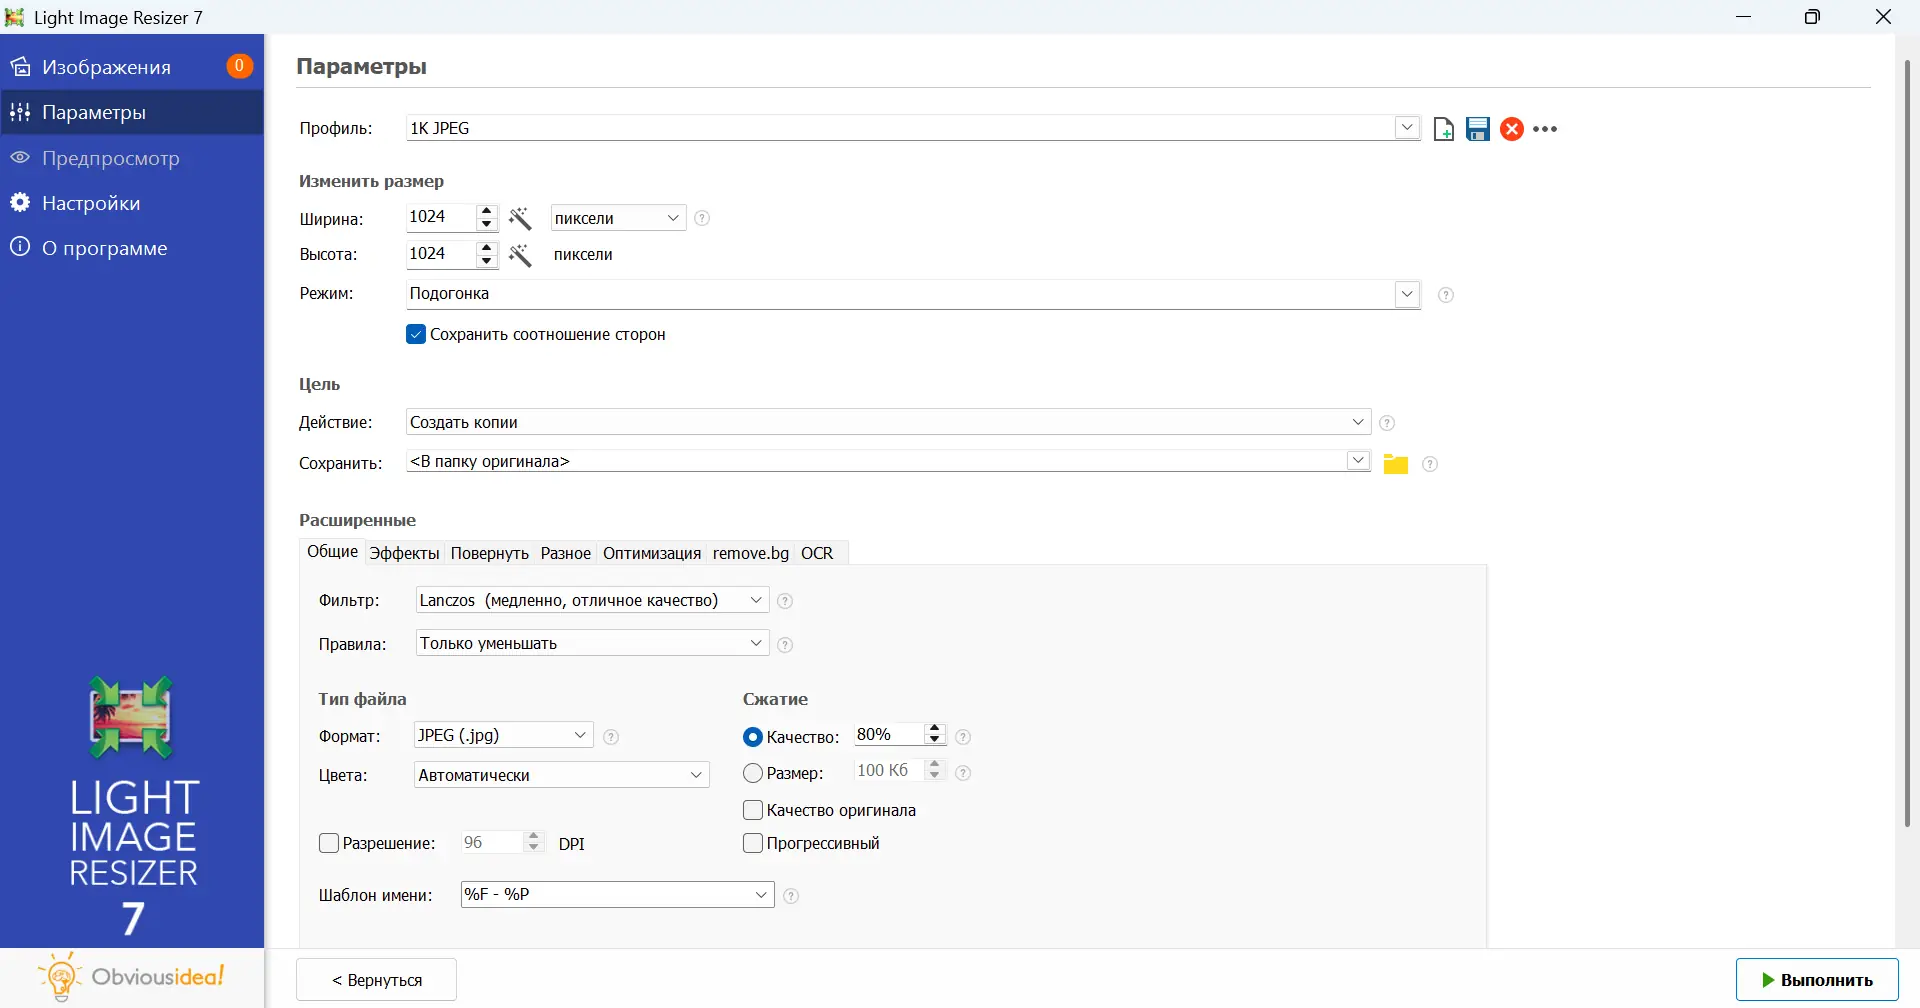Click the red delete profile icon
1920x1008 pixels.
tap(1512, 129)
